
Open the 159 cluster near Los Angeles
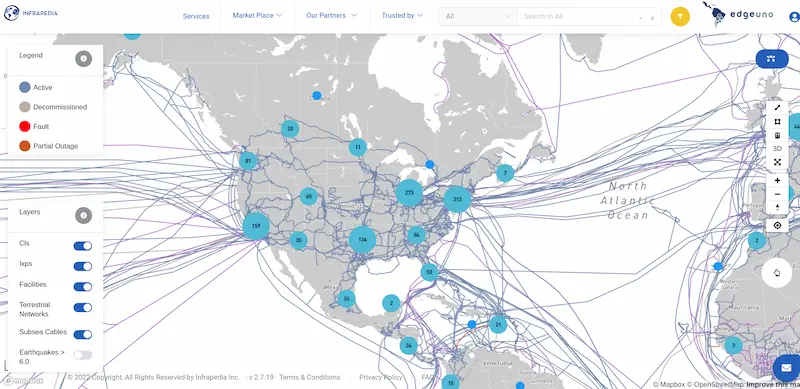(256, 226)
